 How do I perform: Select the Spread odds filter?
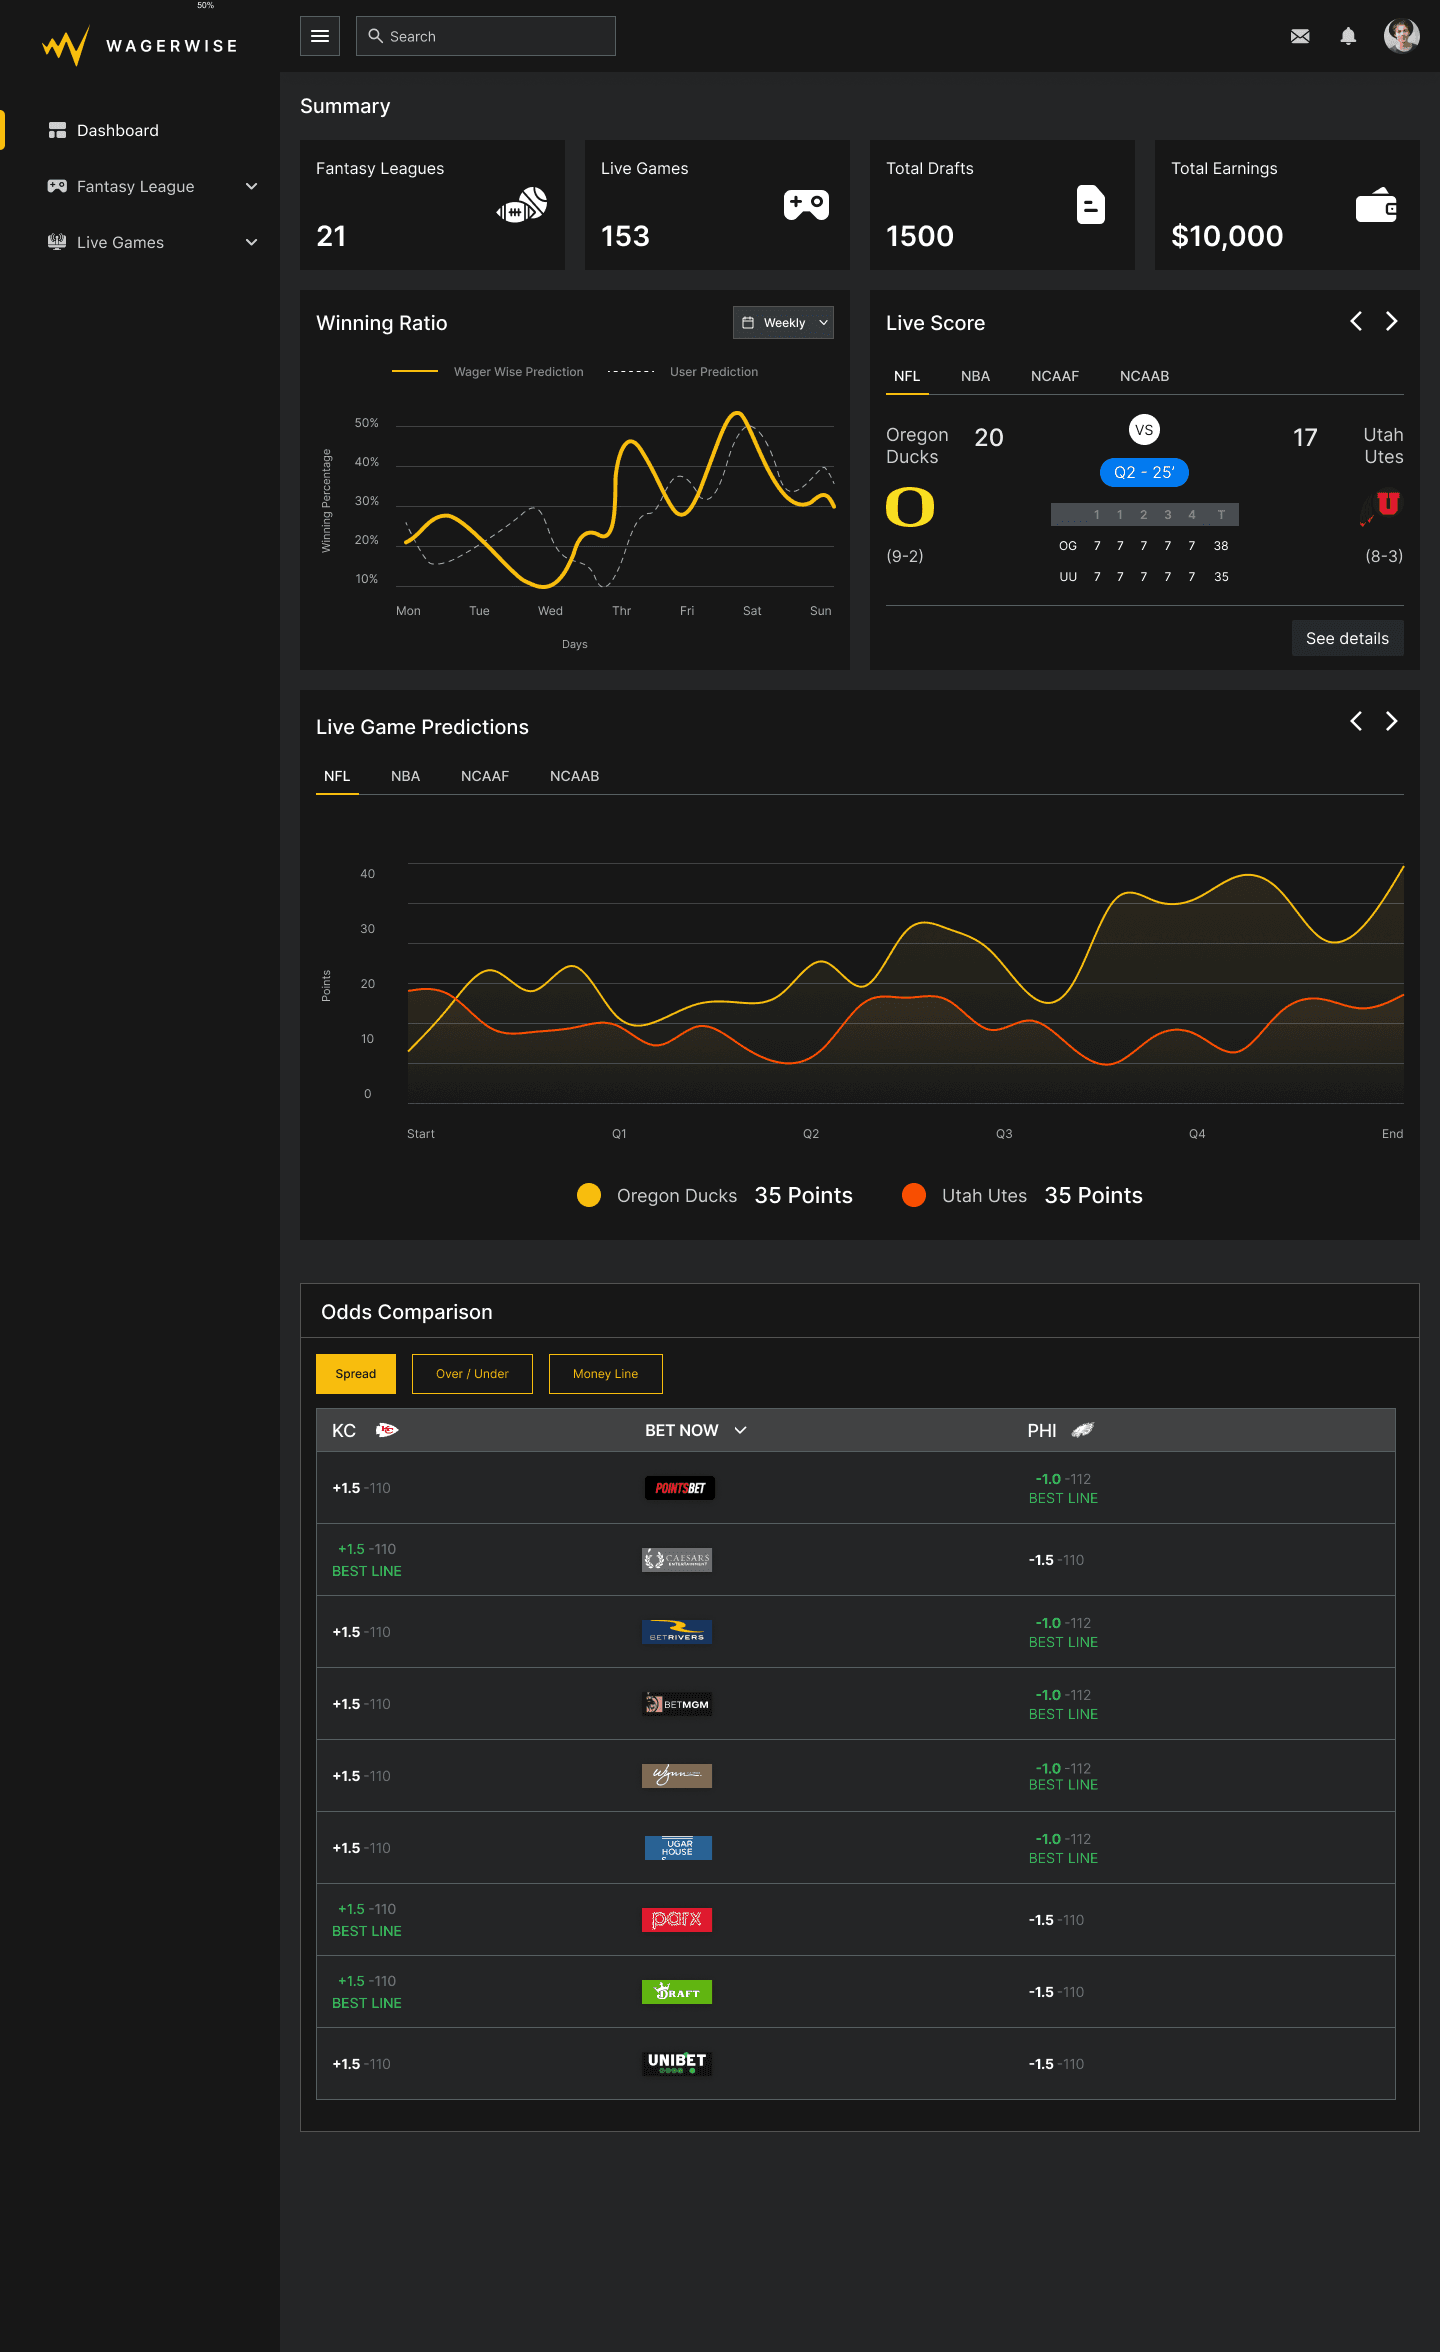point(356,1374)
